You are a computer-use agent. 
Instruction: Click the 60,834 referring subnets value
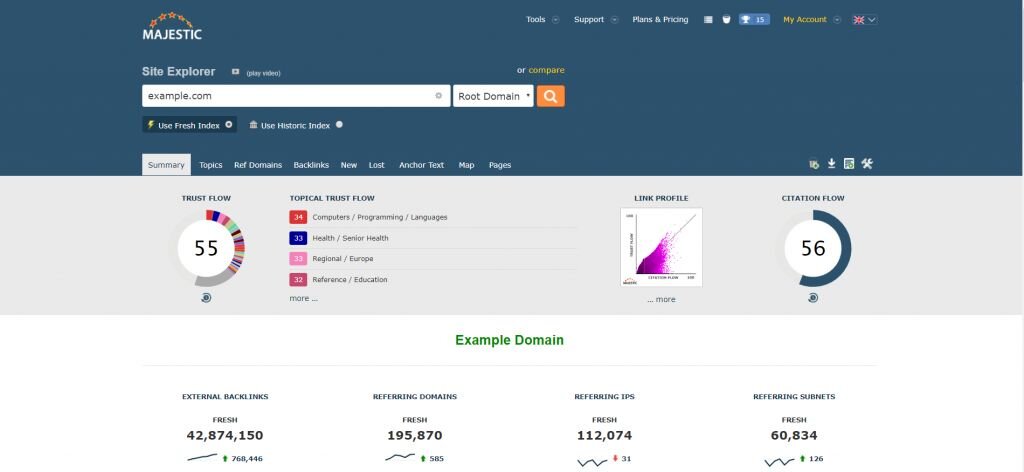pyautogui.click(x=793, y=435)
